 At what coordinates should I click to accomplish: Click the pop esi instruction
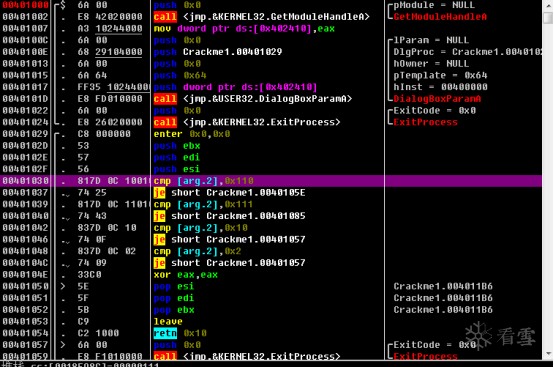[x=174, y=286]
